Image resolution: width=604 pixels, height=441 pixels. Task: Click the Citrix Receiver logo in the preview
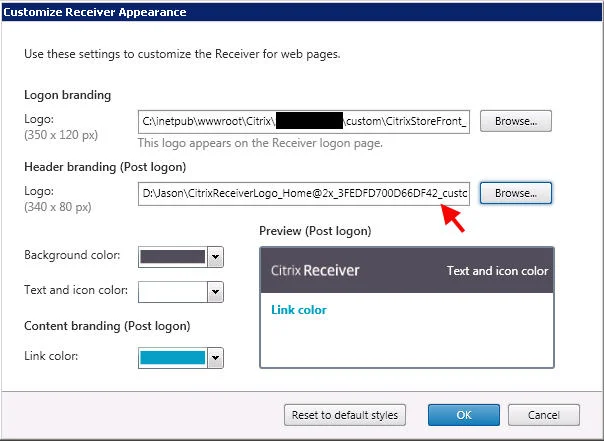pos(315,270)
